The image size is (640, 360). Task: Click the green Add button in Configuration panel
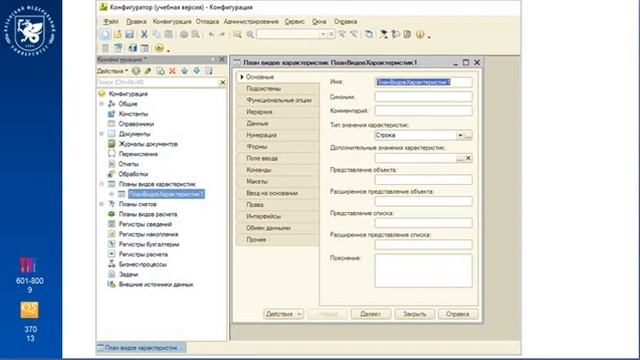(136, 71)
